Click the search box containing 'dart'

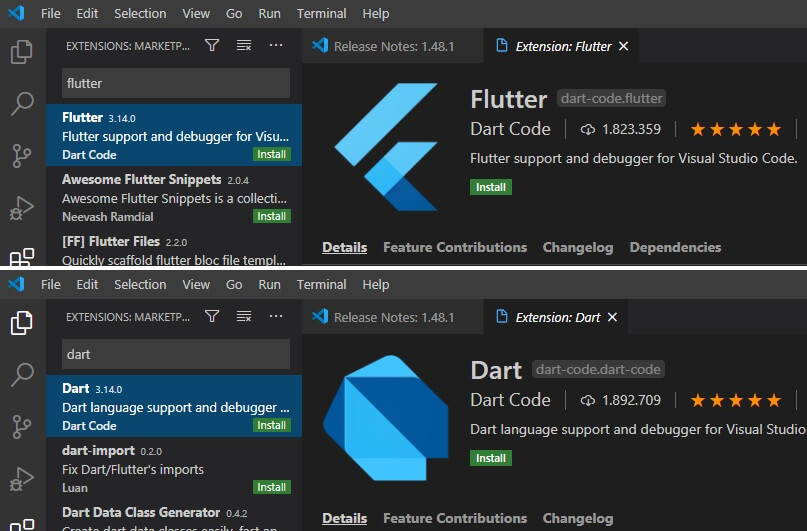pyautogui.click(x=176, y=354)
